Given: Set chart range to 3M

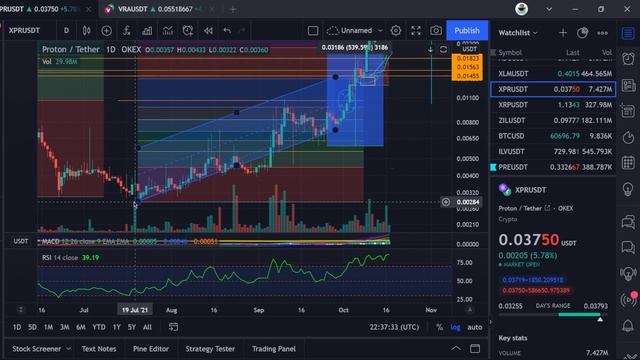Looking at the screenshot, I should [64, 327].
